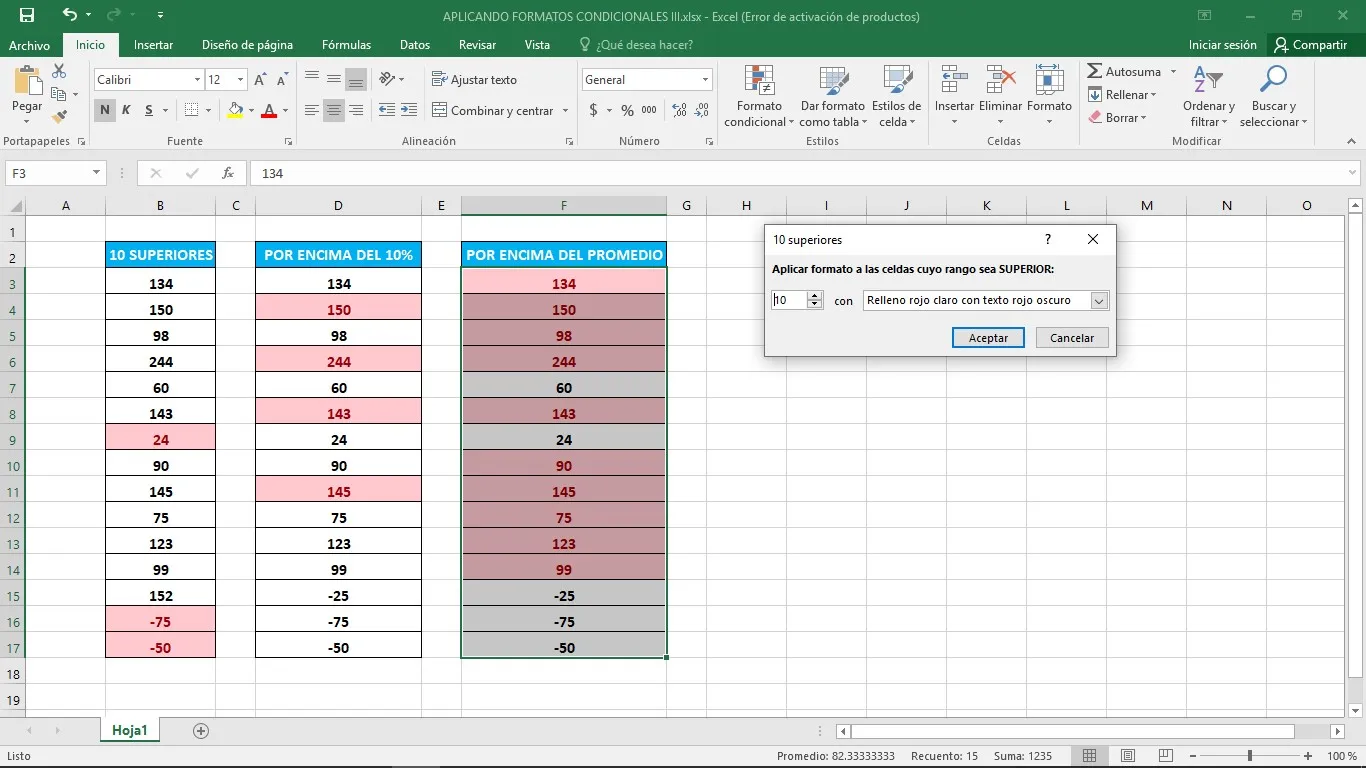Open Estilos de celda gallery
Viewport: 1366px width, 768px height.
[896, 98]
